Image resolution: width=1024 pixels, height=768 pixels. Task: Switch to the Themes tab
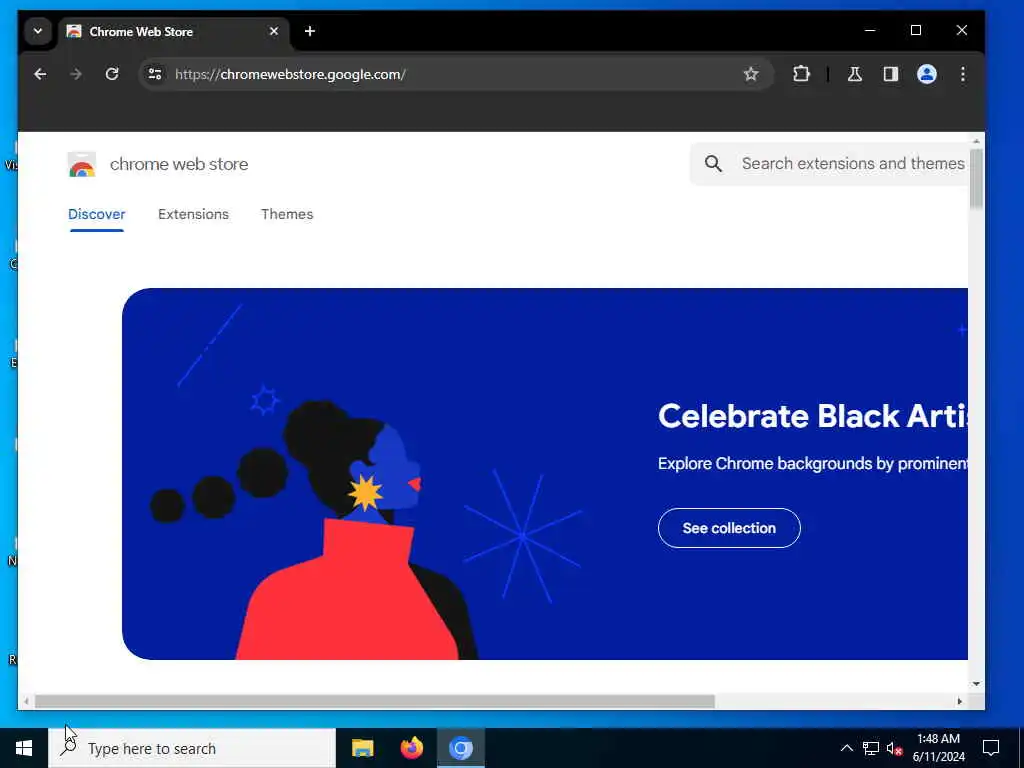(x=287, y=214)
